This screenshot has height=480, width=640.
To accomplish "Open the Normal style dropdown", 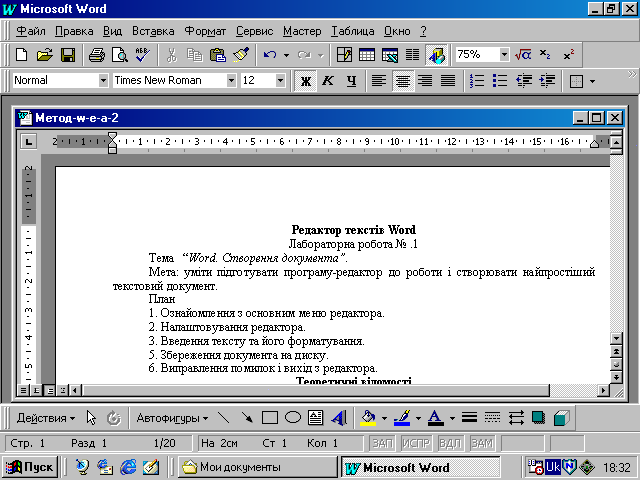I will click(x=103, y=80).
